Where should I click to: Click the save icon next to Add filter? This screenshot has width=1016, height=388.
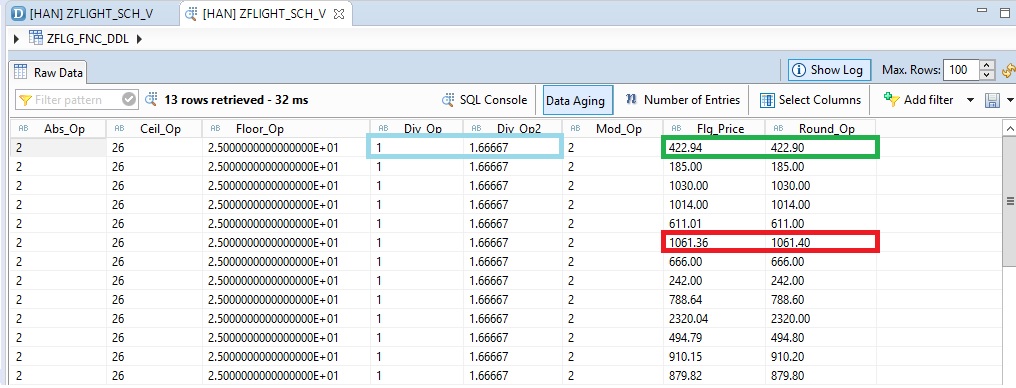tap(992, 100)
